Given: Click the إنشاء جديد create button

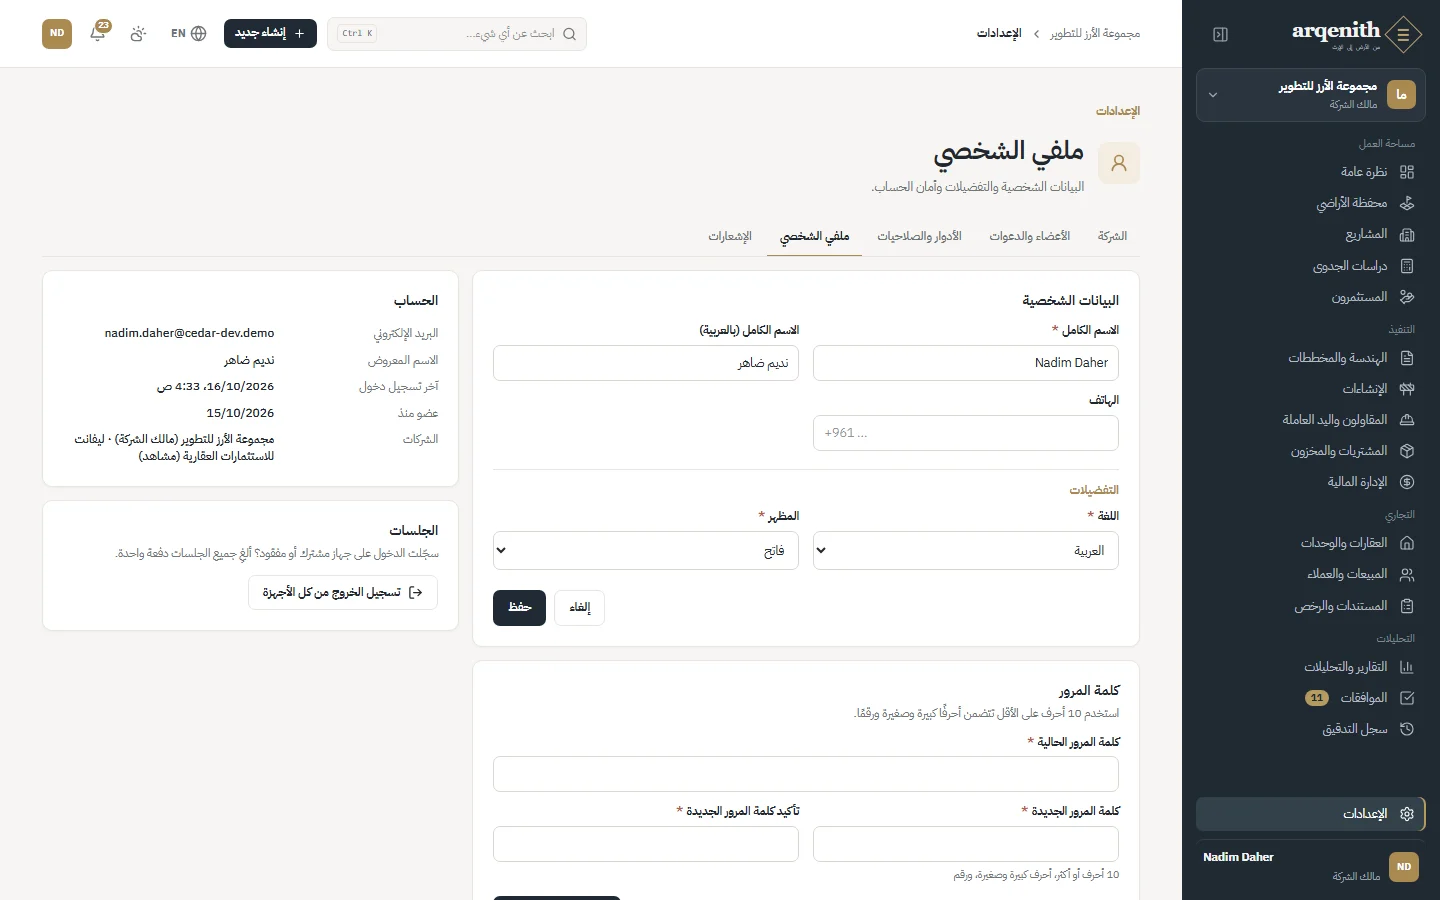Looking at the screenshot, I should pos(270,33).
